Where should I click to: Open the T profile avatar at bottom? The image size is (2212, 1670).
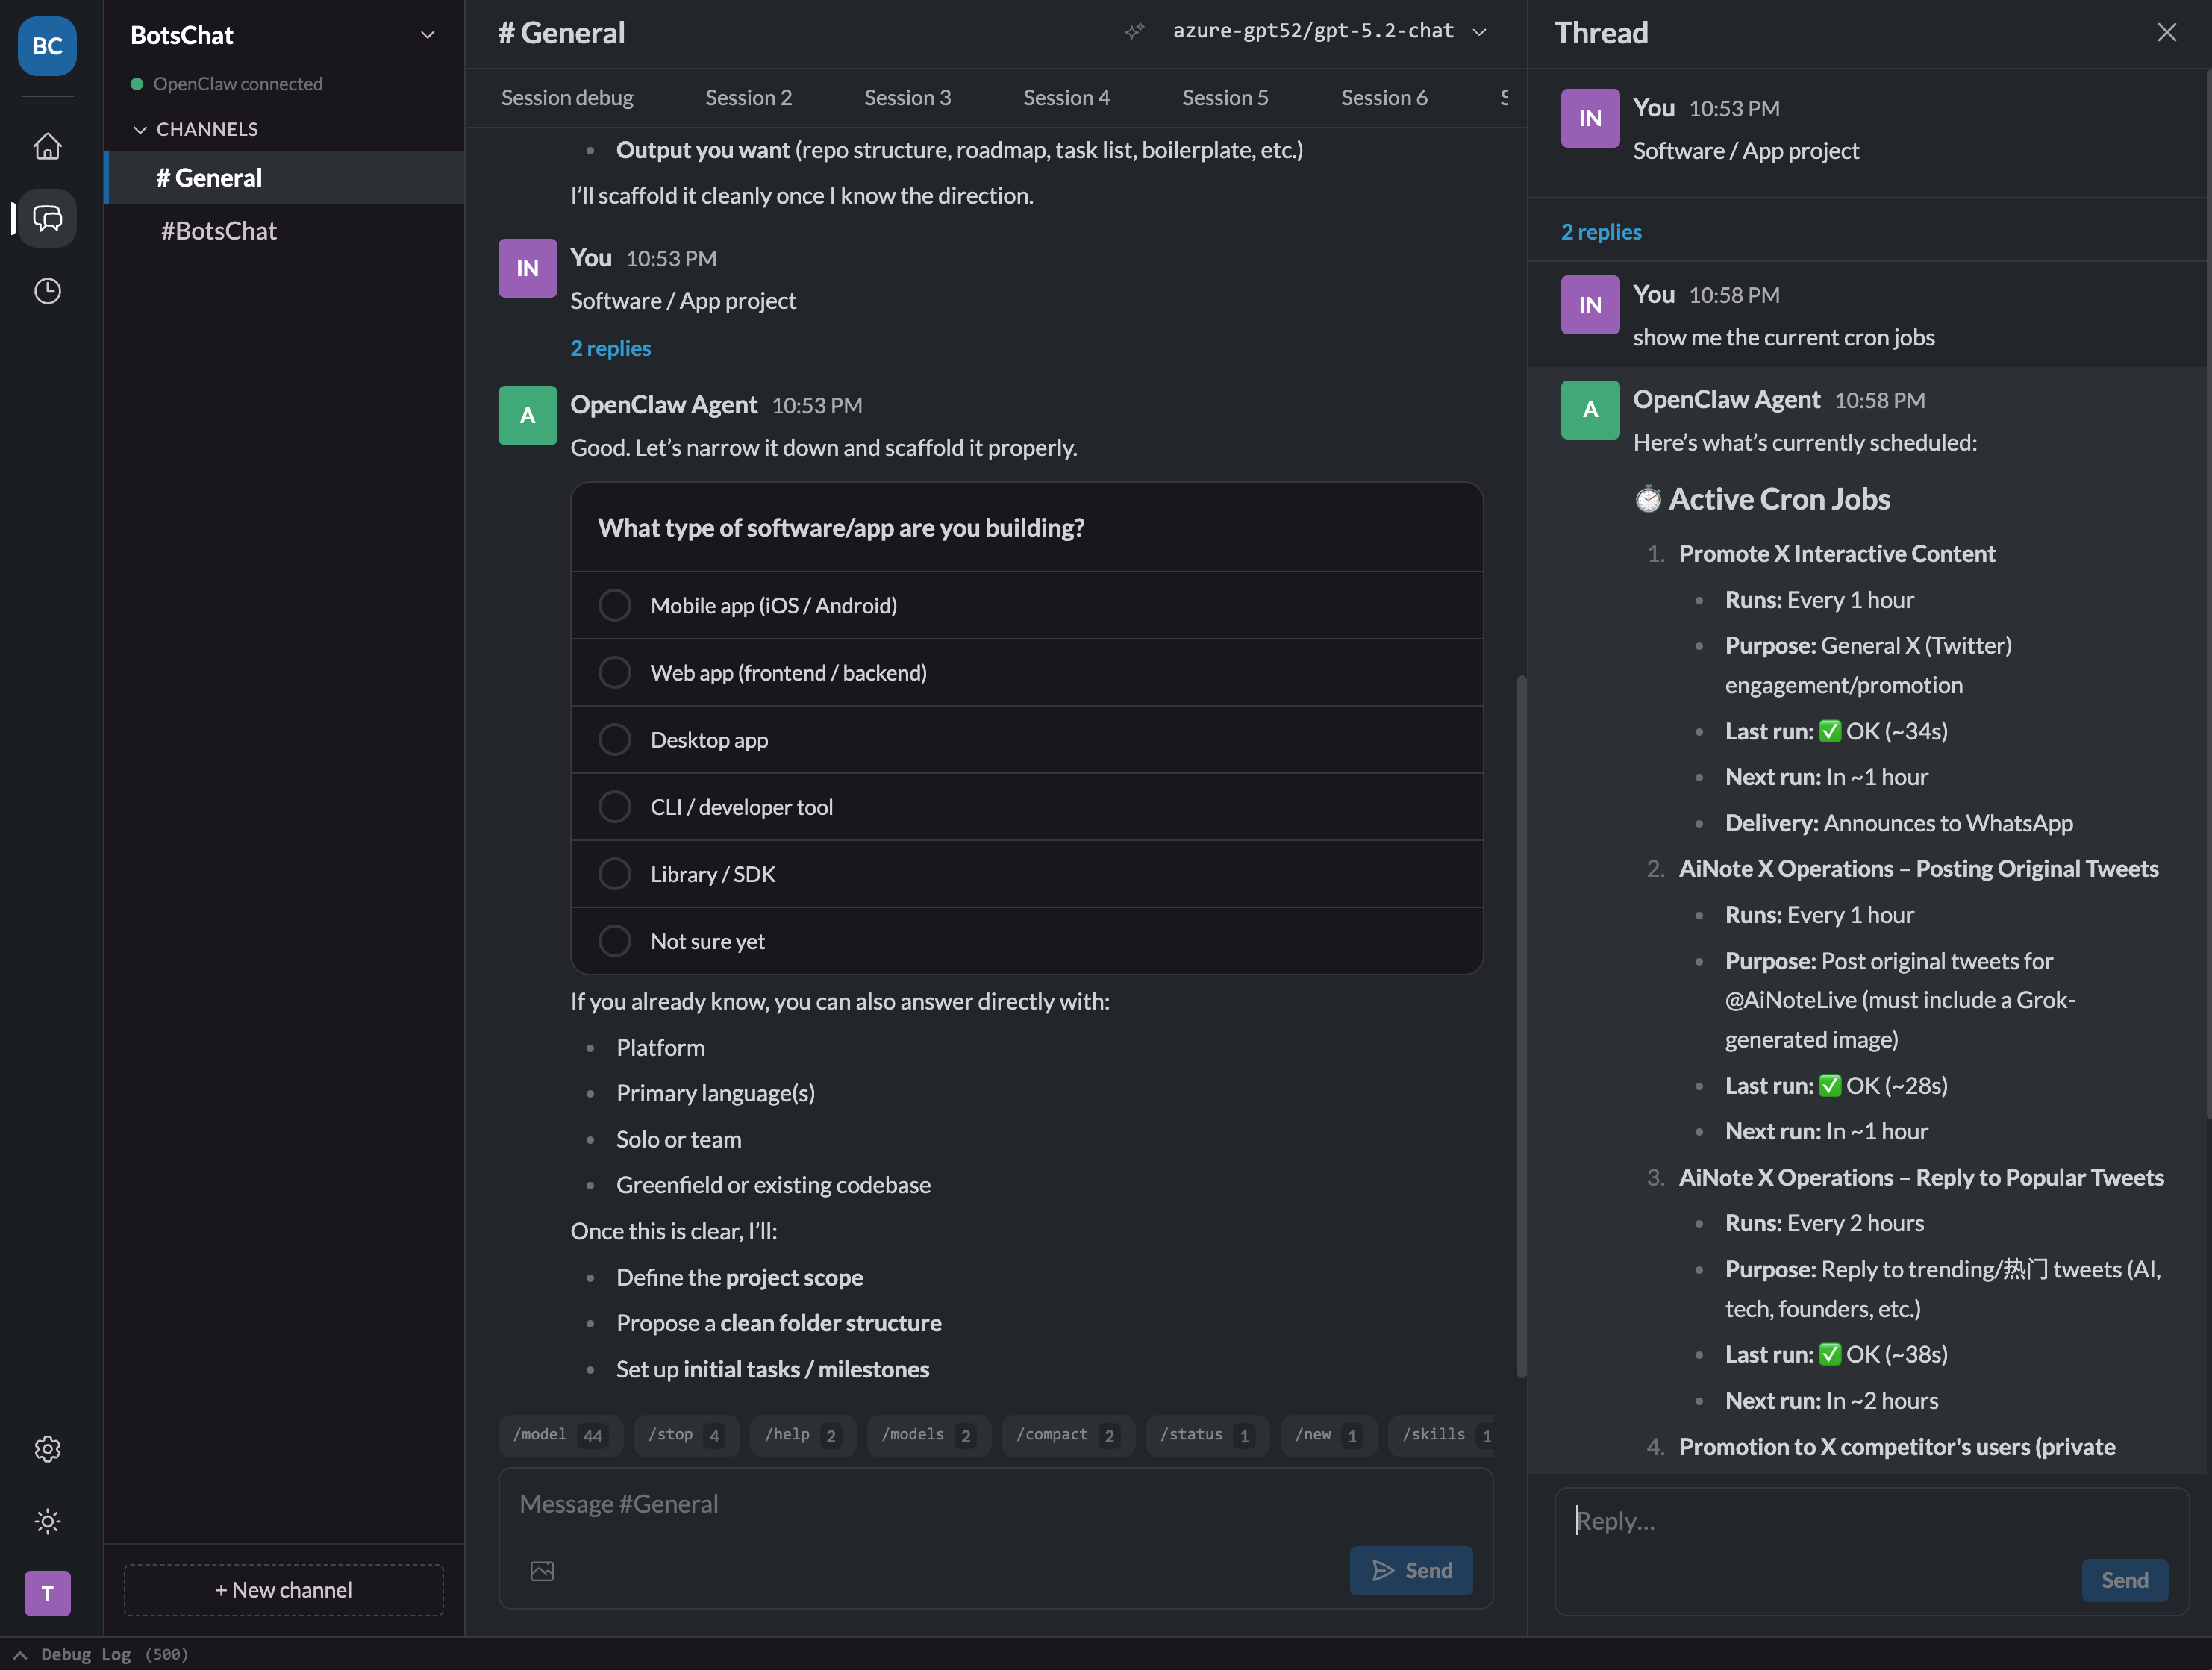click(47, 1593)
